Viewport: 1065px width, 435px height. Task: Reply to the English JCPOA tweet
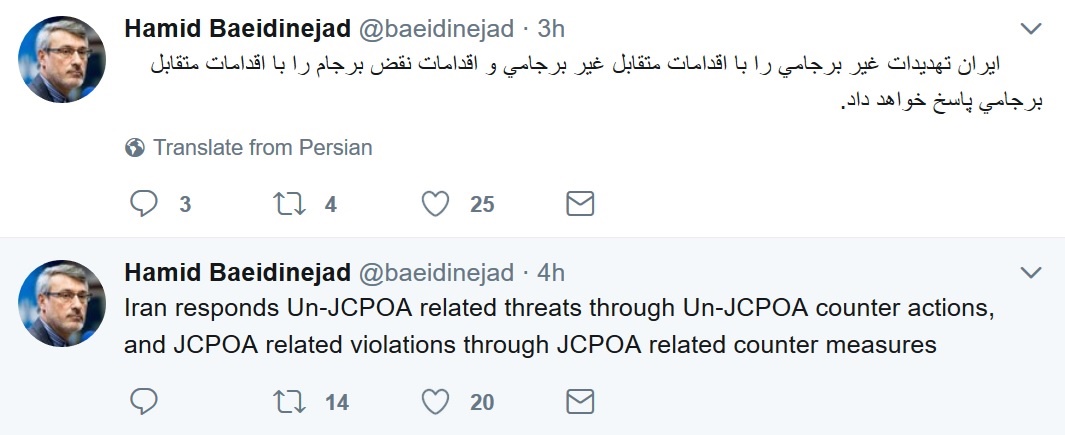click(143, 402)
